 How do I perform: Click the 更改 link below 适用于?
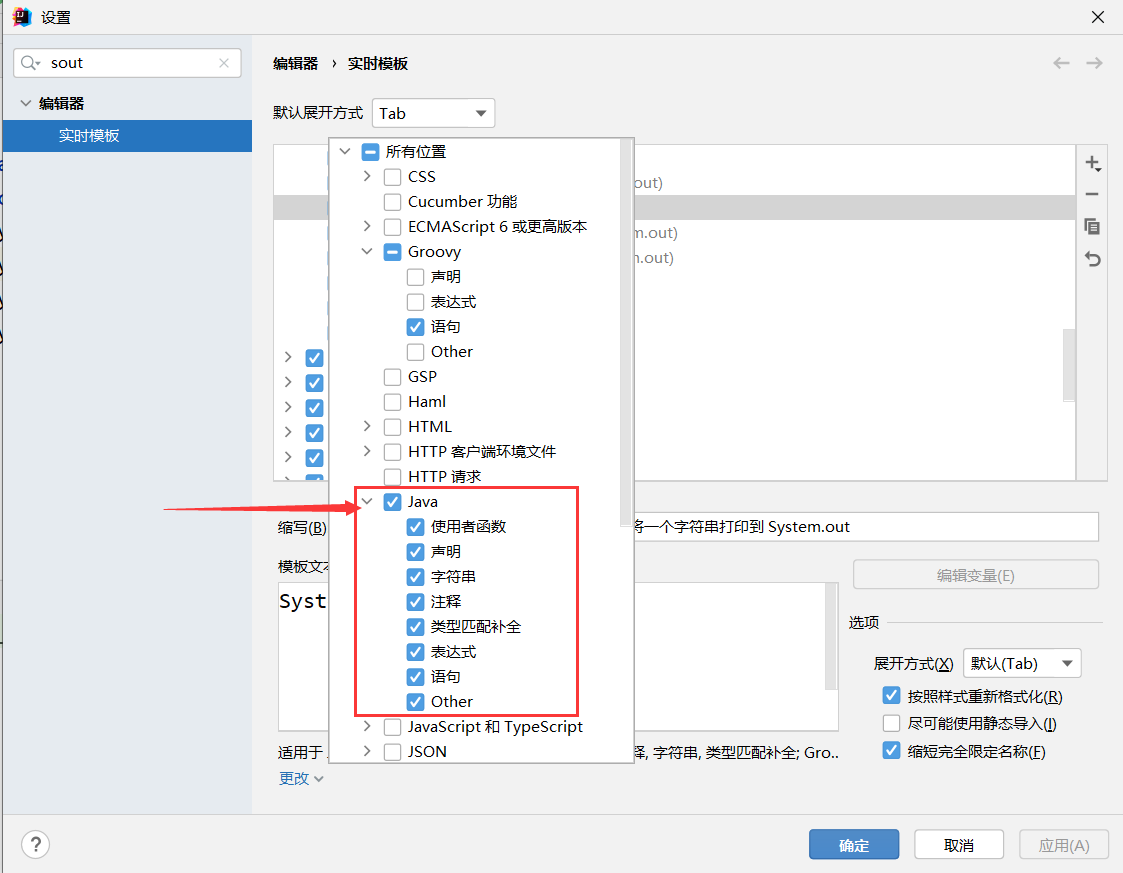(295, 778)
